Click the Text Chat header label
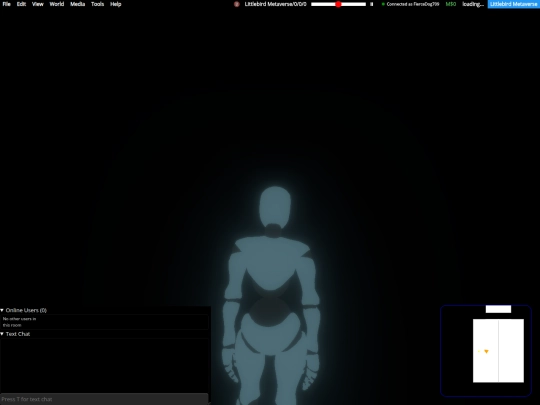Screen dimensions: 540x405 coord(18,334)
